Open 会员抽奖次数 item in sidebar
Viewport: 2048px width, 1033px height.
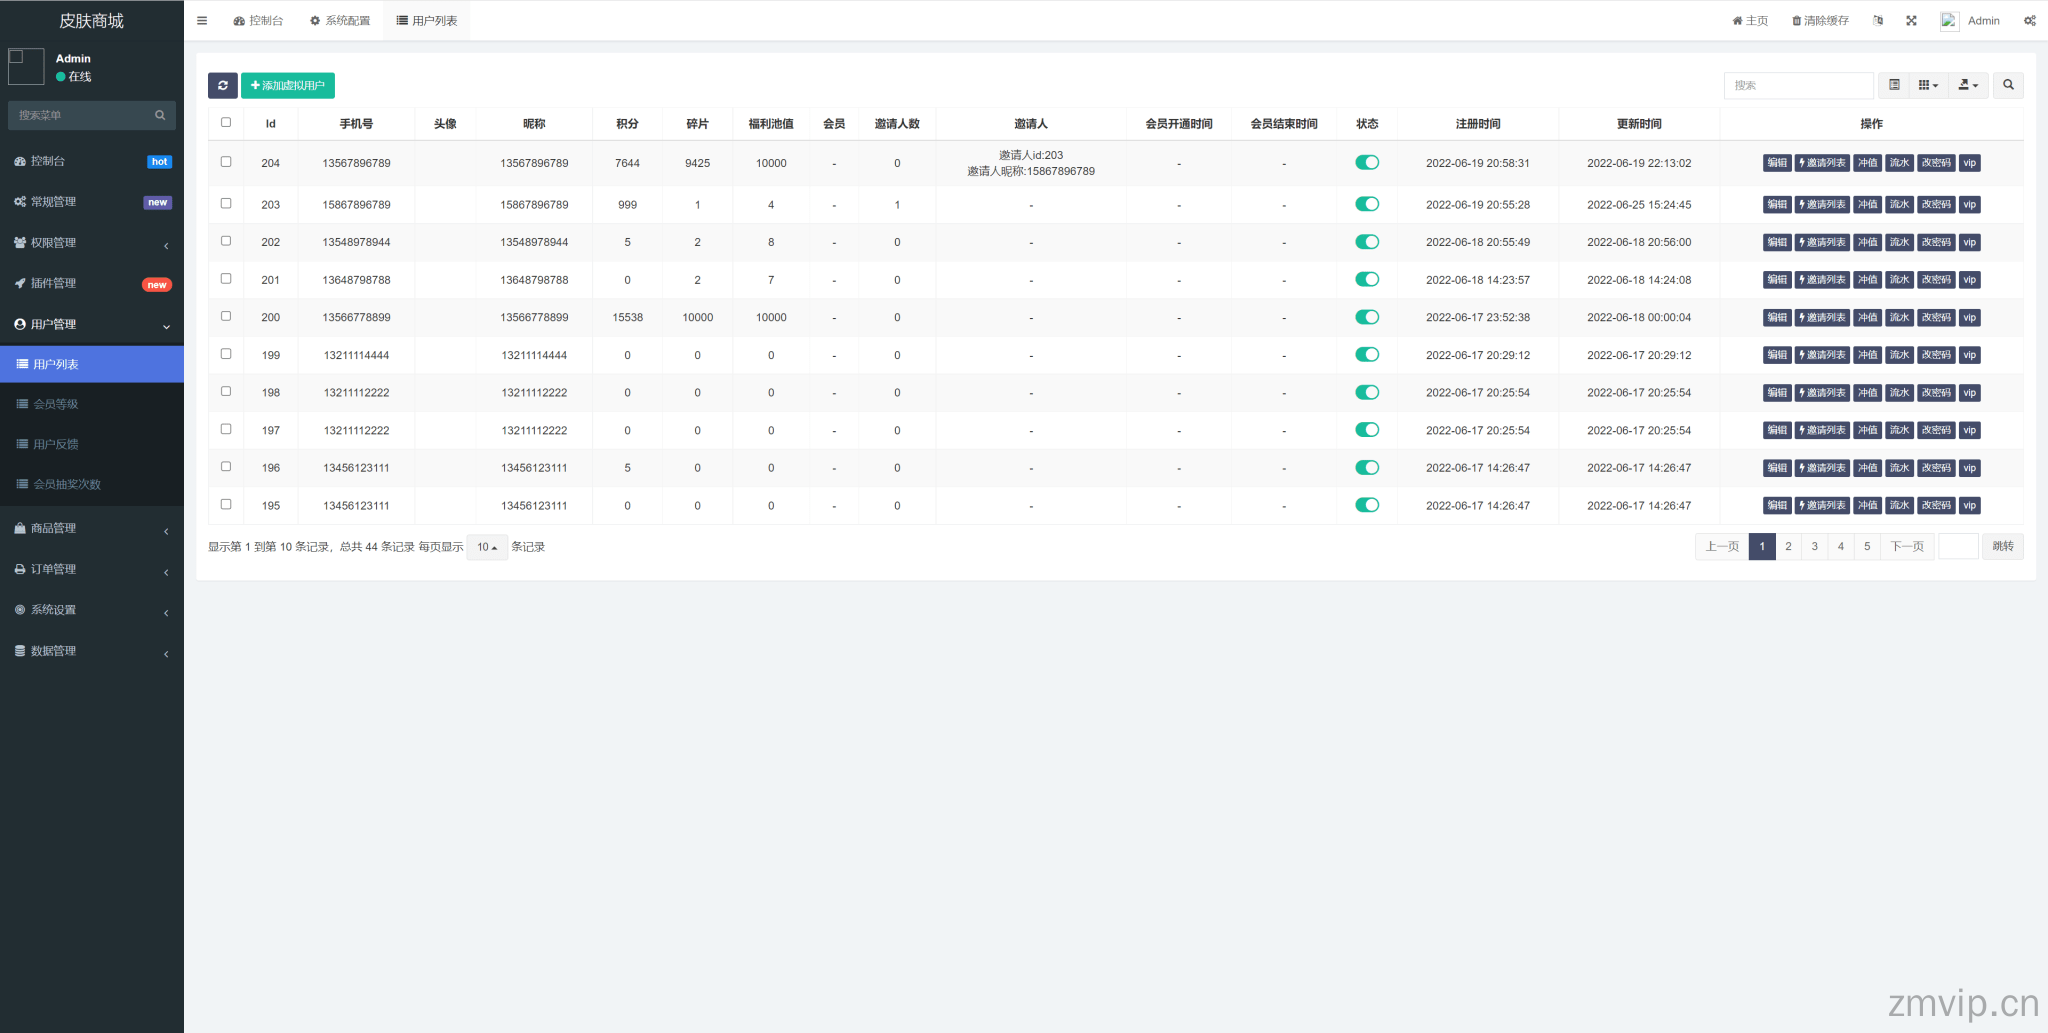click(x=92, y=484)
